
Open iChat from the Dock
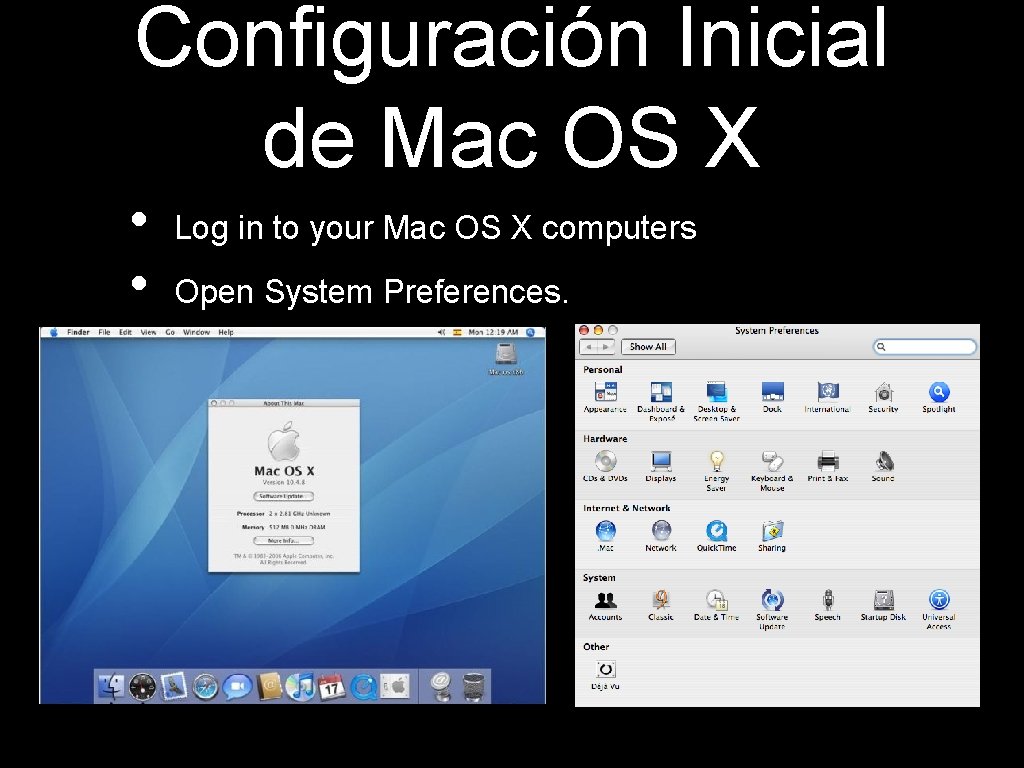[x=236, y=687]
